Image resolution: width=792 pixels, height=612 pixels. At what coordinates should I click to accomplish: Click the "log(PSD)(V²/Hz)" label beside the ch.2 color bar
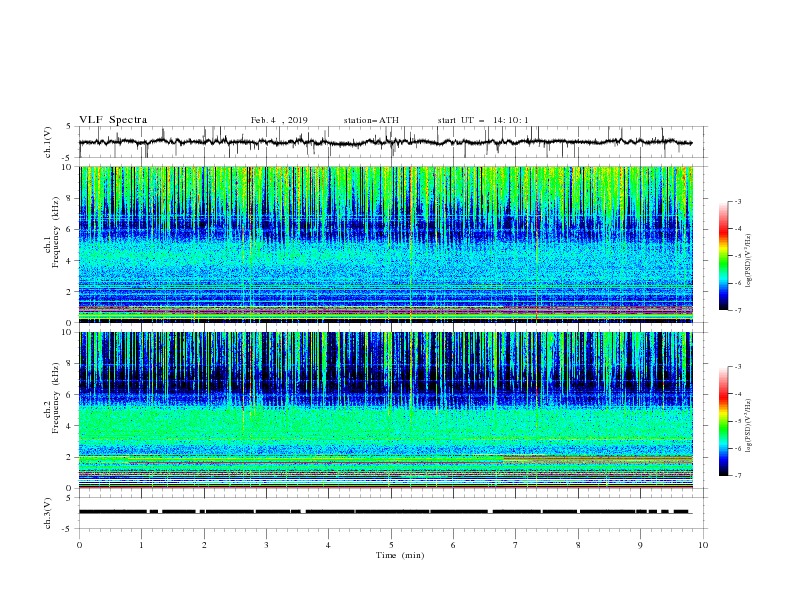[x=749, y=425]
